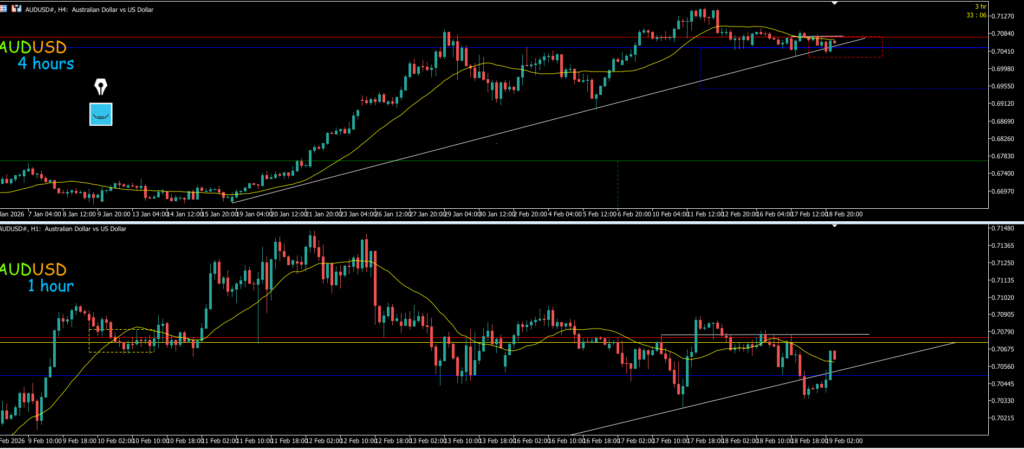The width and height of the screenshot is (1024, 449).
Task: Click price level 0.70330 on H1 scale
Action: click(1000, 401)
